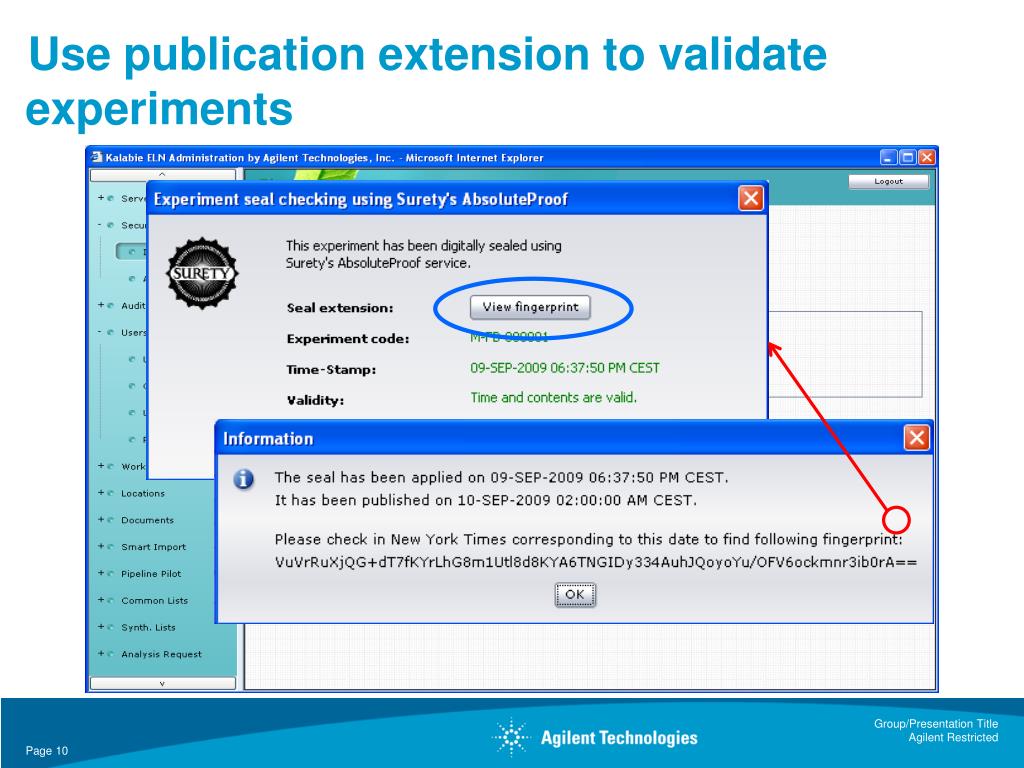The height and width of the screenshot is (768, 1024).
Task: Click the sidebar scroll-down arrow bar
Action: pos(163,683)
